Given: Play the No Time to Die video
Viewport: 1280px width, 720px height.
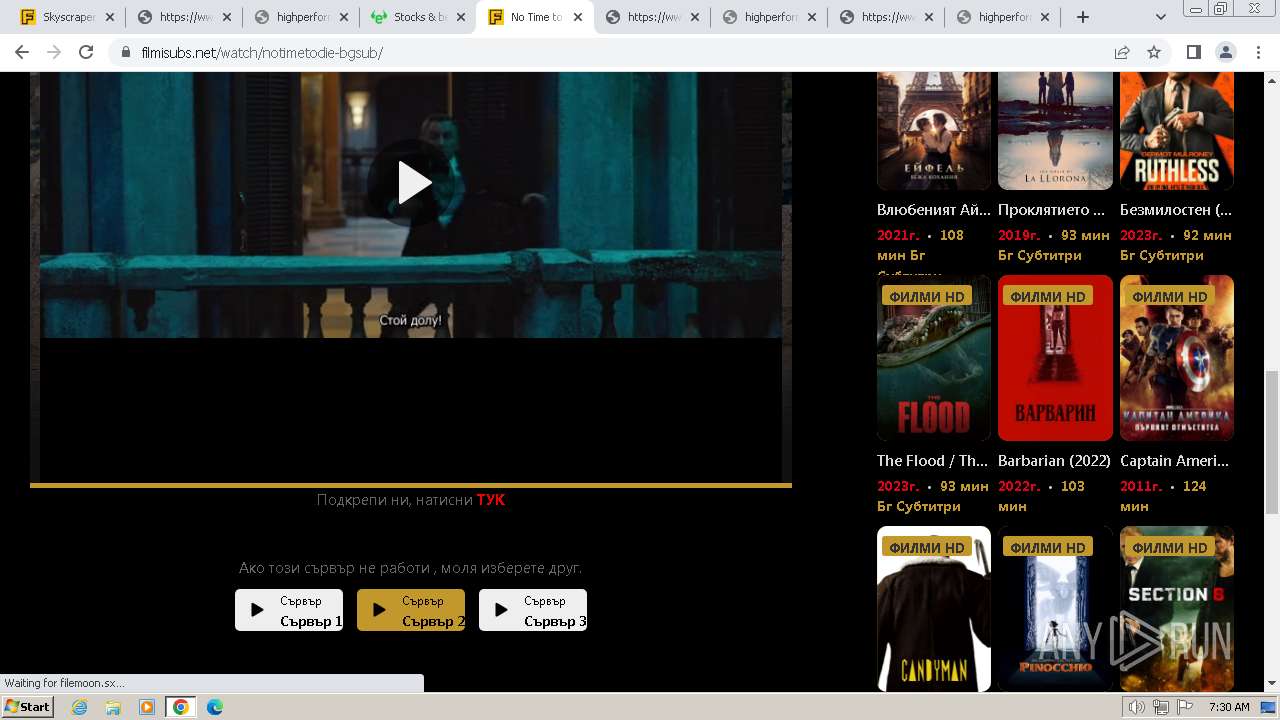Looking at the screenshot, I should (414, 183).
